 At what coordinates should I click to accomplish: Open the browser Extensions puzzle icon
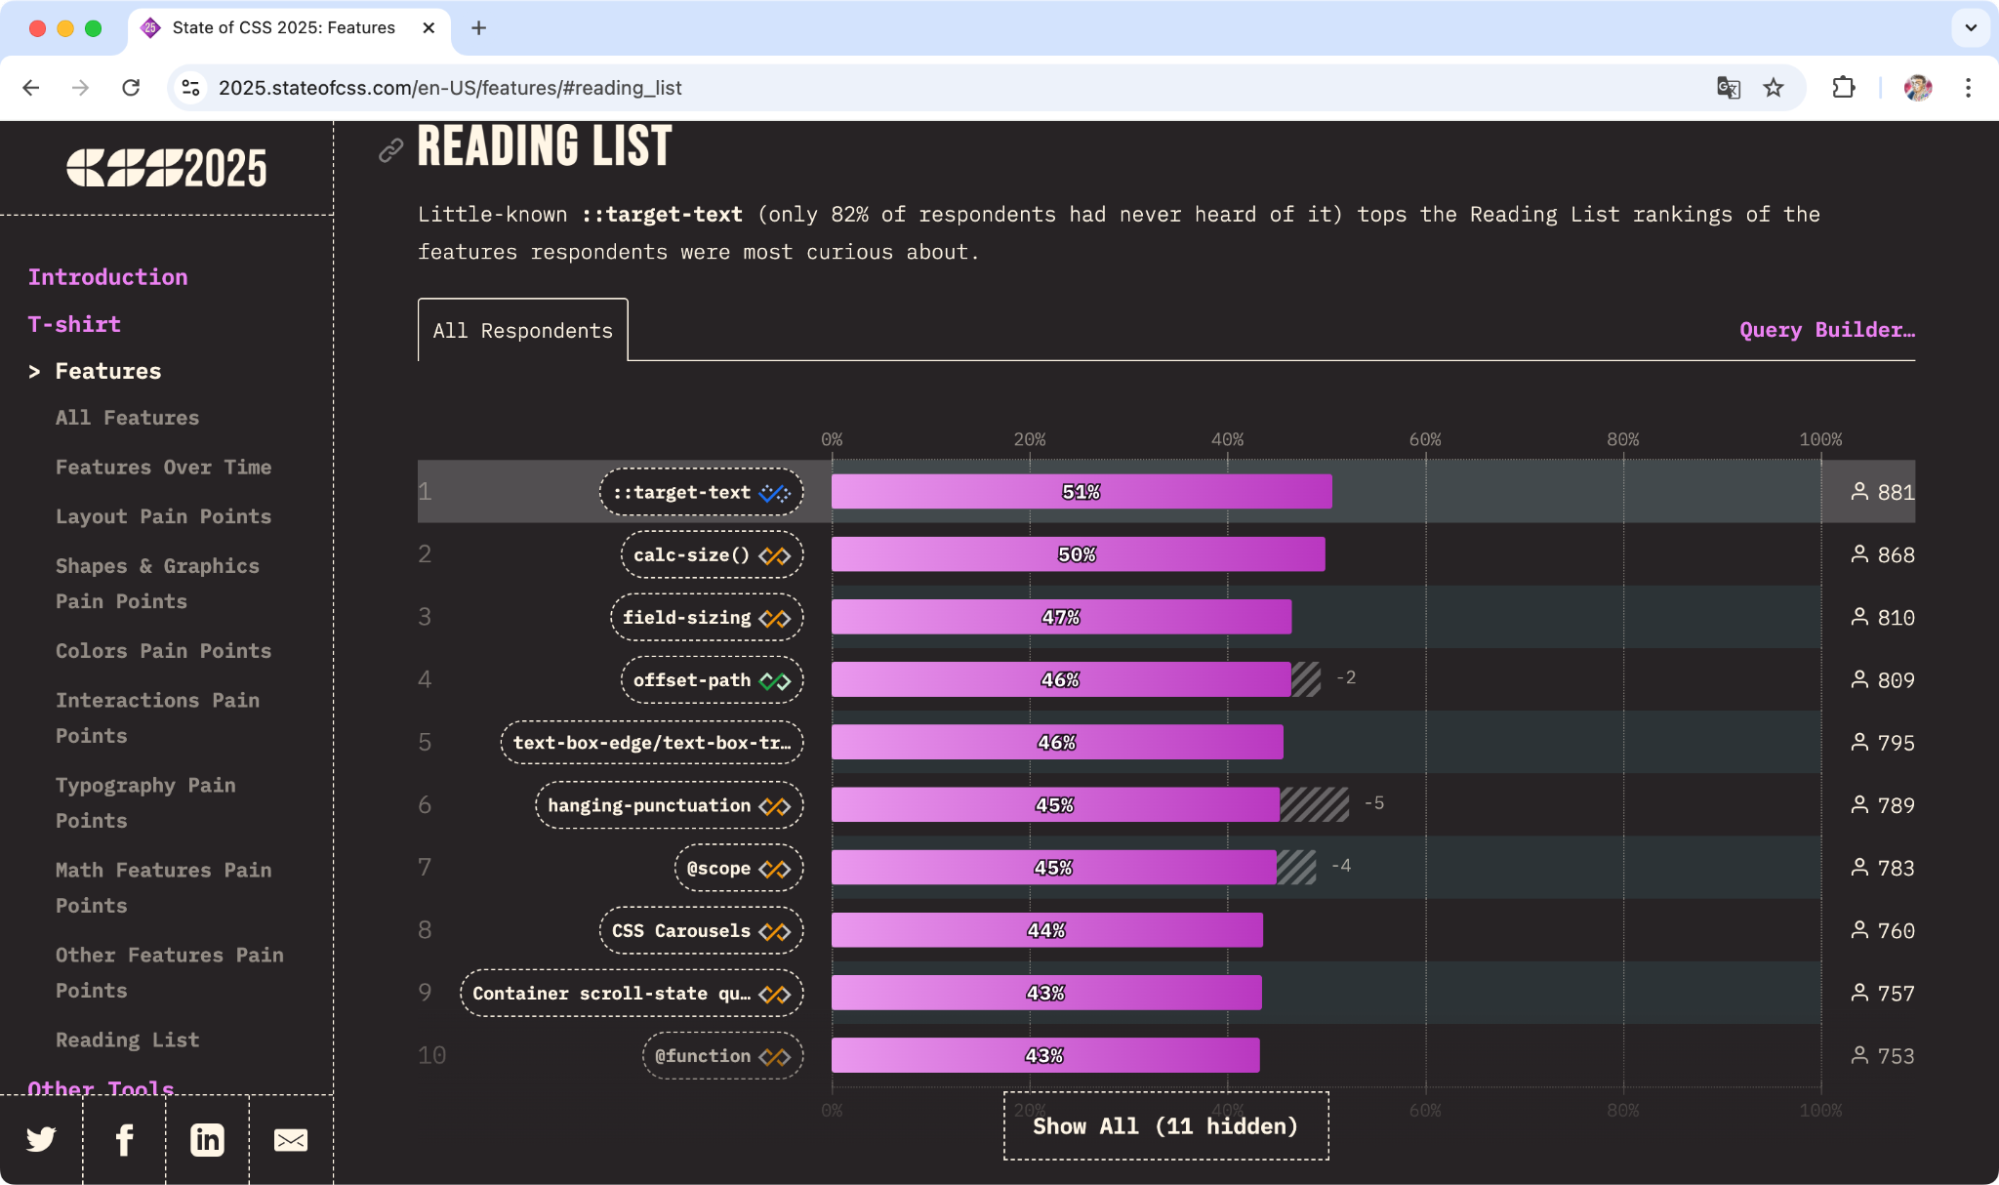click(x=1843, y=88)
